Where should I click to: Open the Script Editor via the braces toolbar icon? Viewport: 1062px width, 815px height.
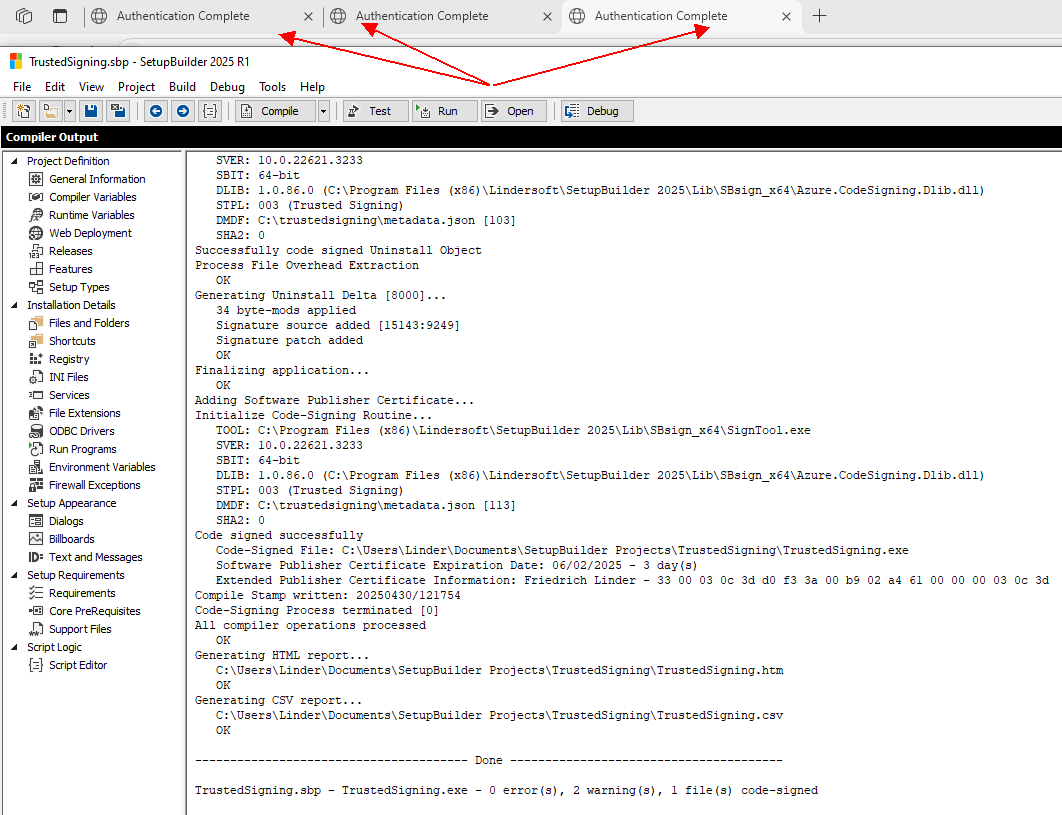[x=209, y=110]
